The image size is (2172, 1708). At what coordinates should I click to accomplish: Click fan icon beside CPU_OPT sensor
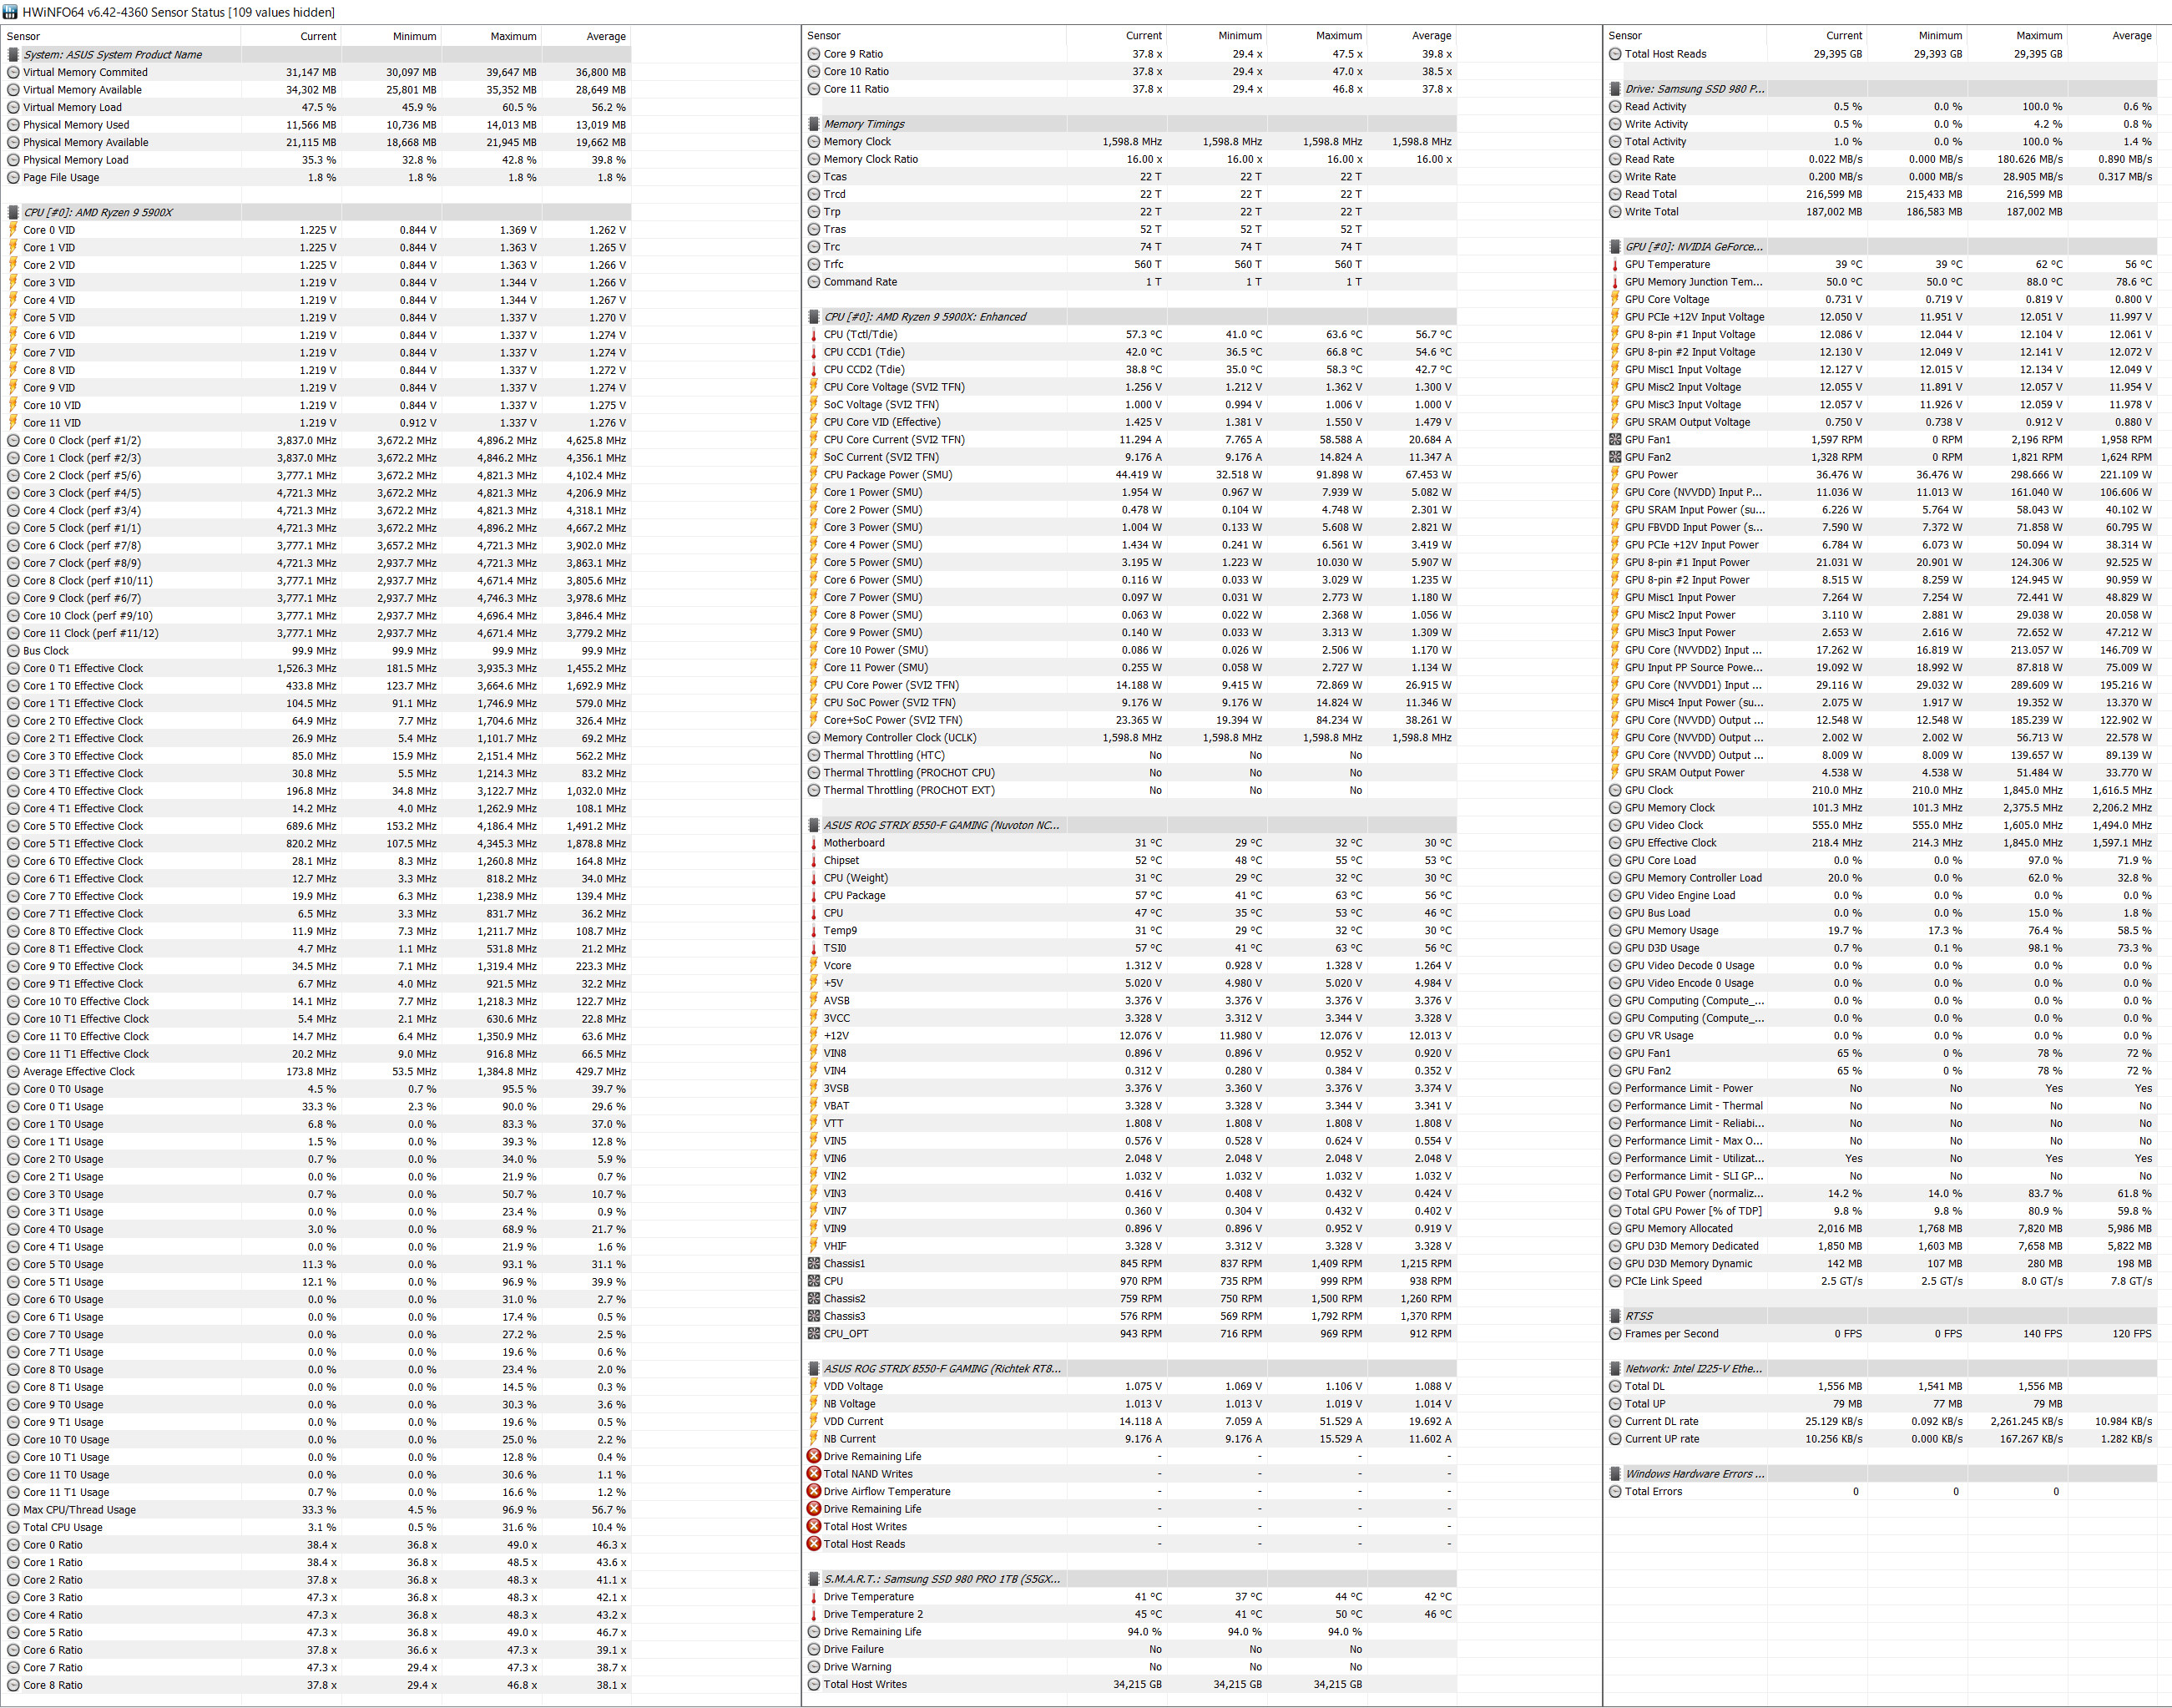pyautogui.click(x=814, y=1334)
